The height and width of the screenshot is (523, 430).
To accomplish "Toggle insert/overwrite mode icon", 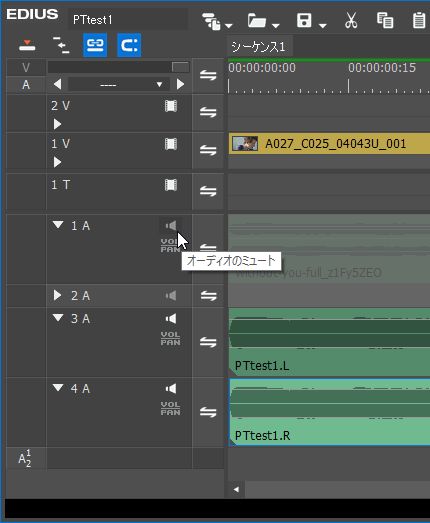I will tap(27, 45).
